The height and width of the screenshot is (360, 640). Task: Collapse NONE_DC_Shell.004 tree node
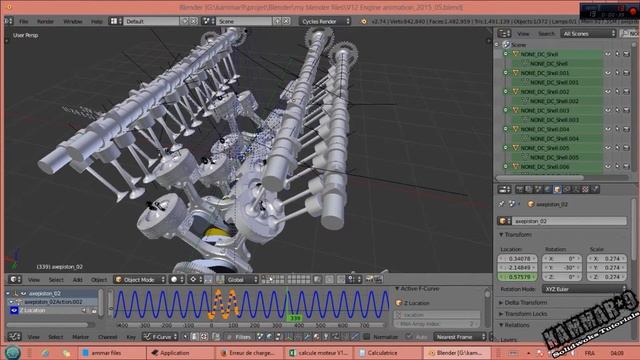point(506,129)
